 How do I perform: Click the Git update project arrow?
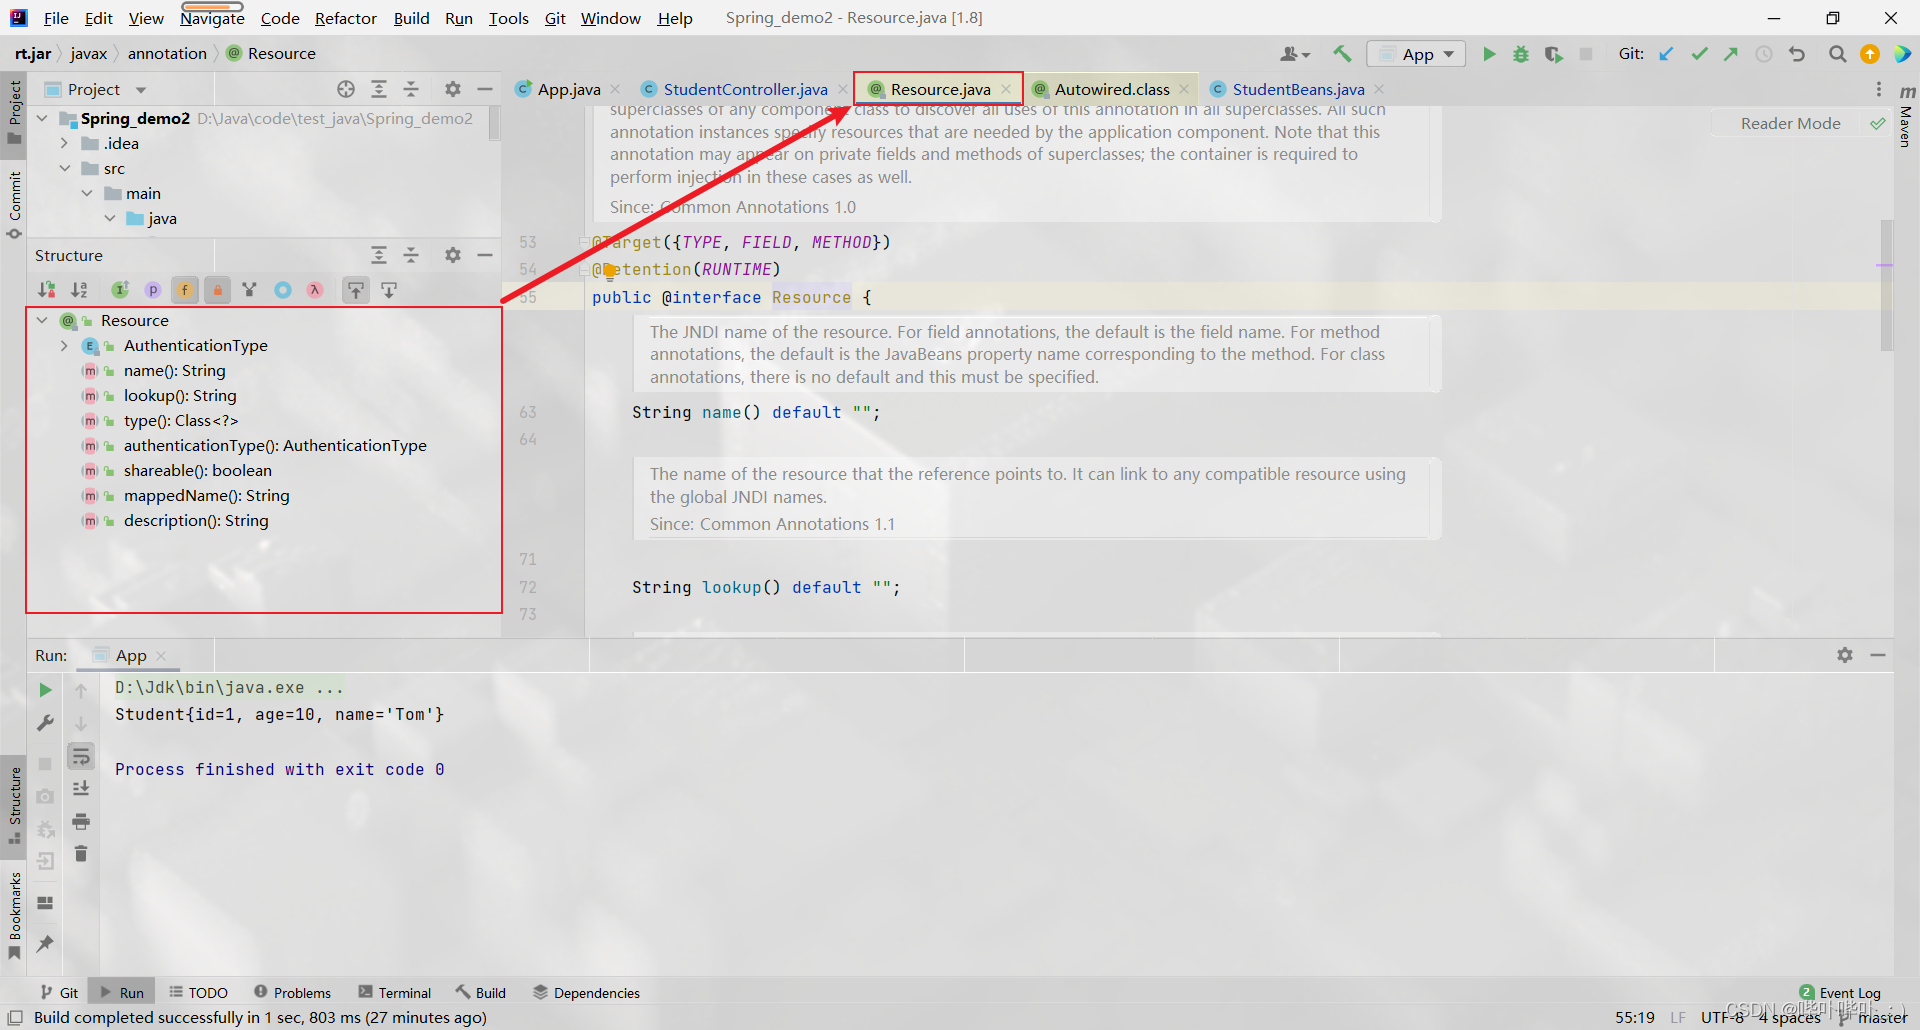point(1666,54)
